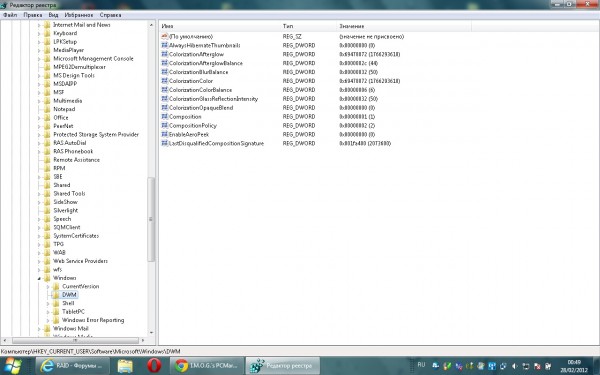
Task: Expand the TabletPC key
Action: [x=48, y=312]
